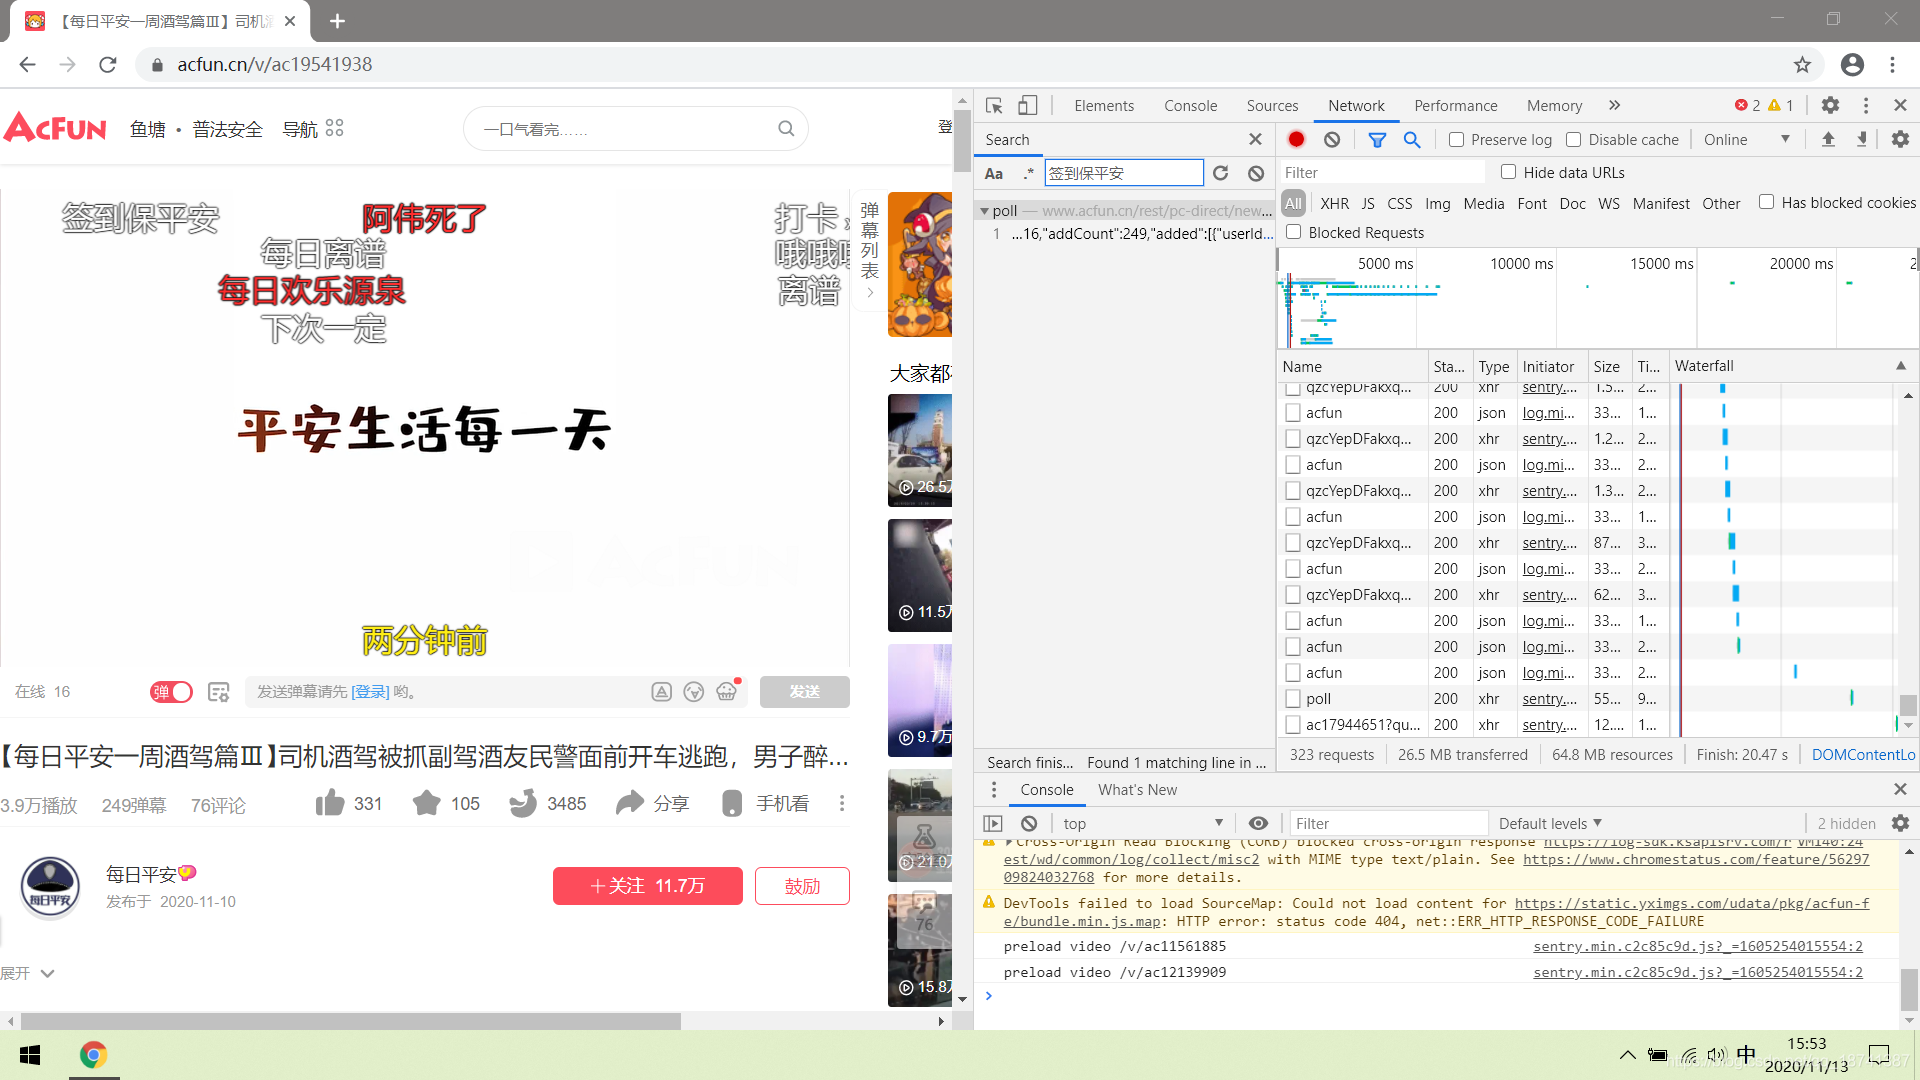Open the Online network throttling dropdown

1746,139
